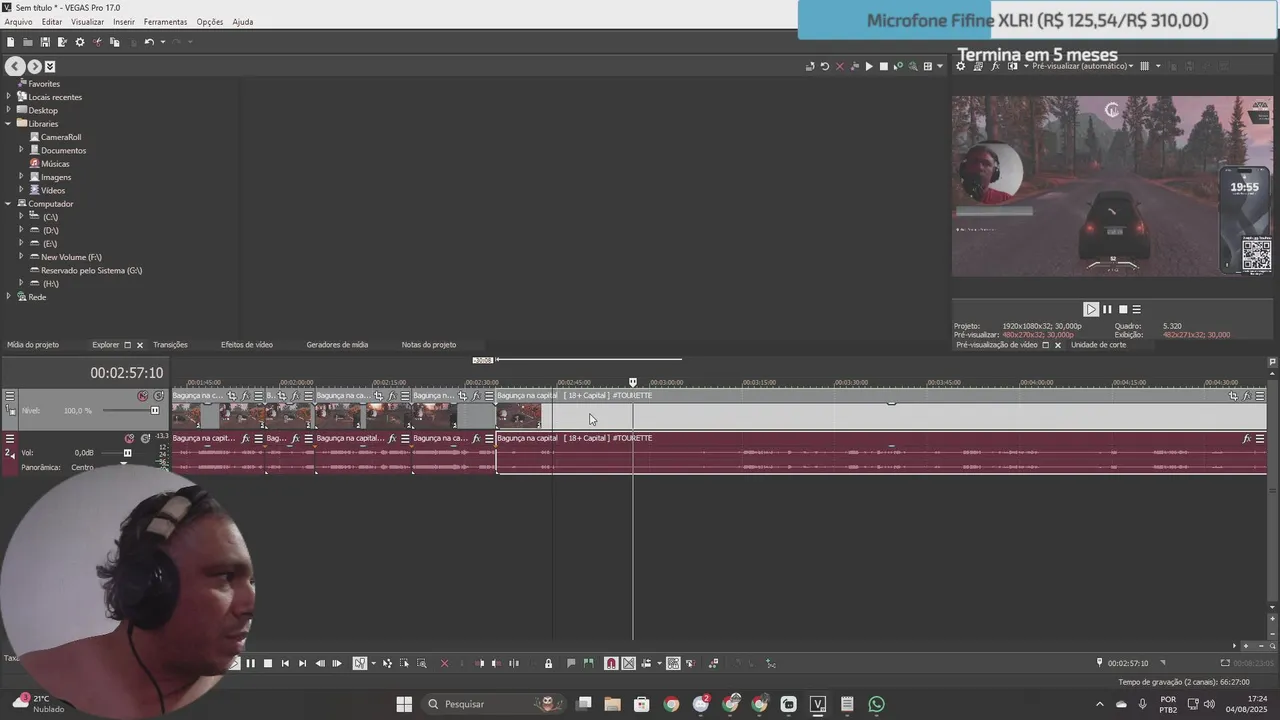The image size is (1280, 720).
Task: Open the Ferramentas menu
Action: (x=165, y=22)
